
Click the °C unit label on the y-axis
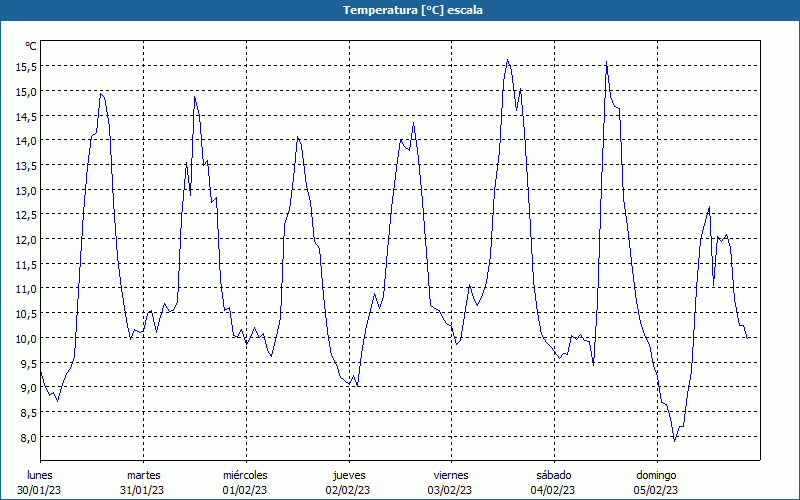31,46
